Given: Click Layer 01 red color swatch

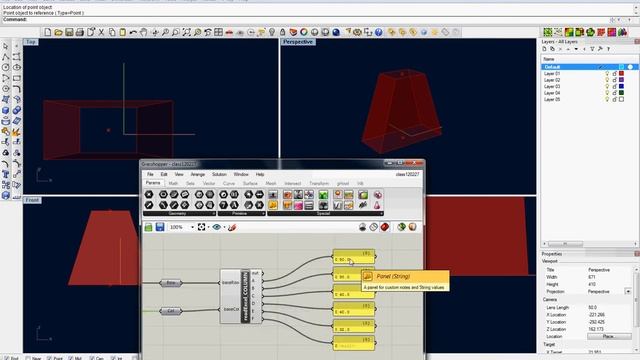Looking at the screenshot, I should 622,74.
